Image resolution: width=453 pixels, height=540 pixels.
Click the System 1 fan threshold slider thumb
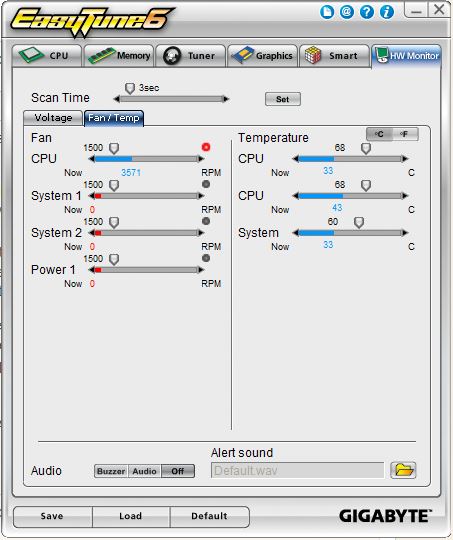114,185
